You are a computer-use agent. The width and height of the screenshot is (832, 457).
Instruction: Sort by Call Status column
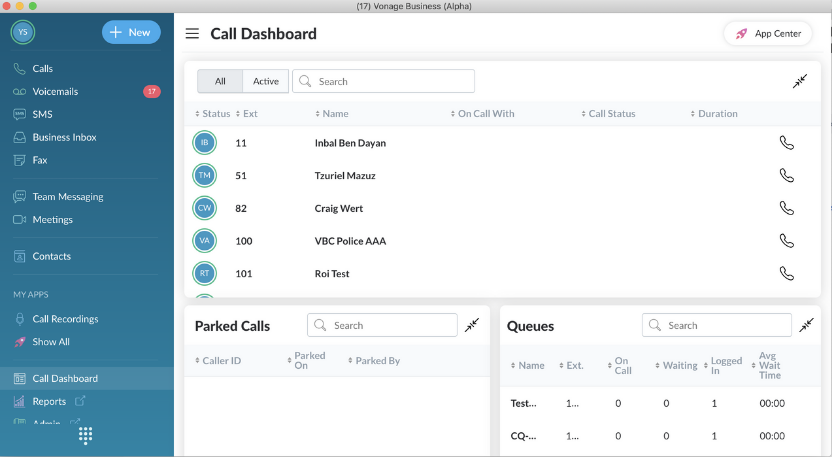(x=608, y=114)
